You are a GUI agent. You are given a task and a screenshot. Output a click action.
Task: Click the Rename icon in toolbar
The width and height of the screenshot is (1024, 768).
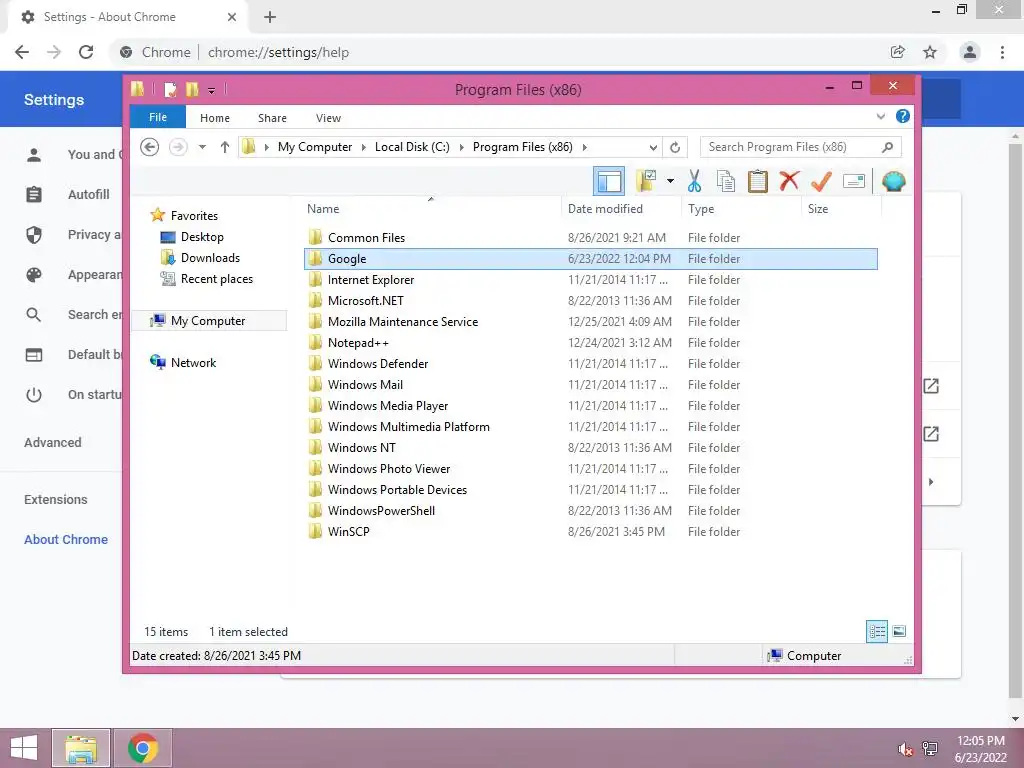click(854, 181)
